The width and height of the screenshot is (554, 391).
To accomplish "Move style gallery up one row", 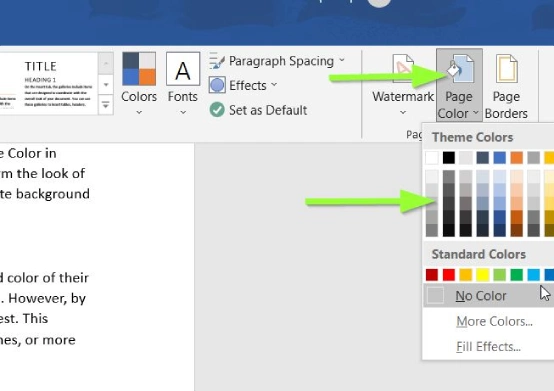I will (106, 64).
